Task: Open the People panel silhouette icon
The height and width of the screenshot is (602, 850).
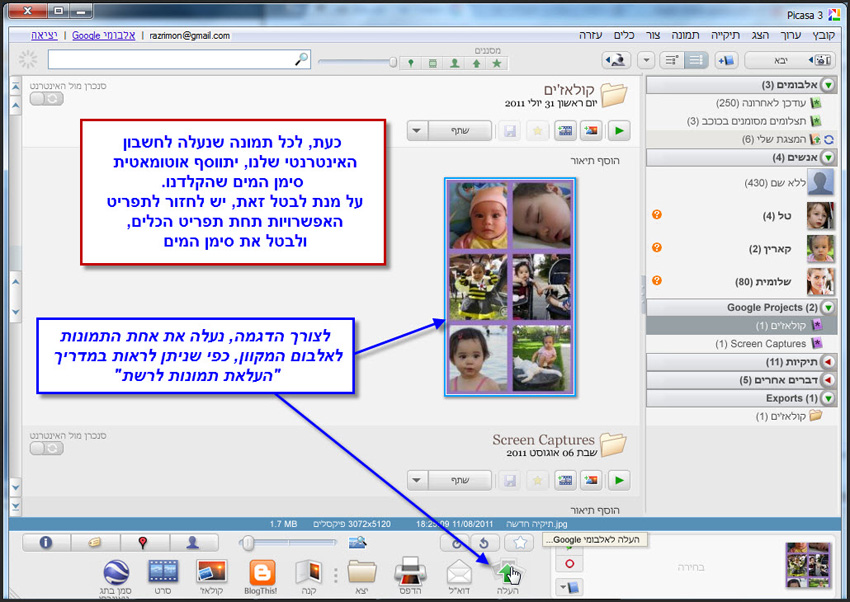Action: coord(192,542)
